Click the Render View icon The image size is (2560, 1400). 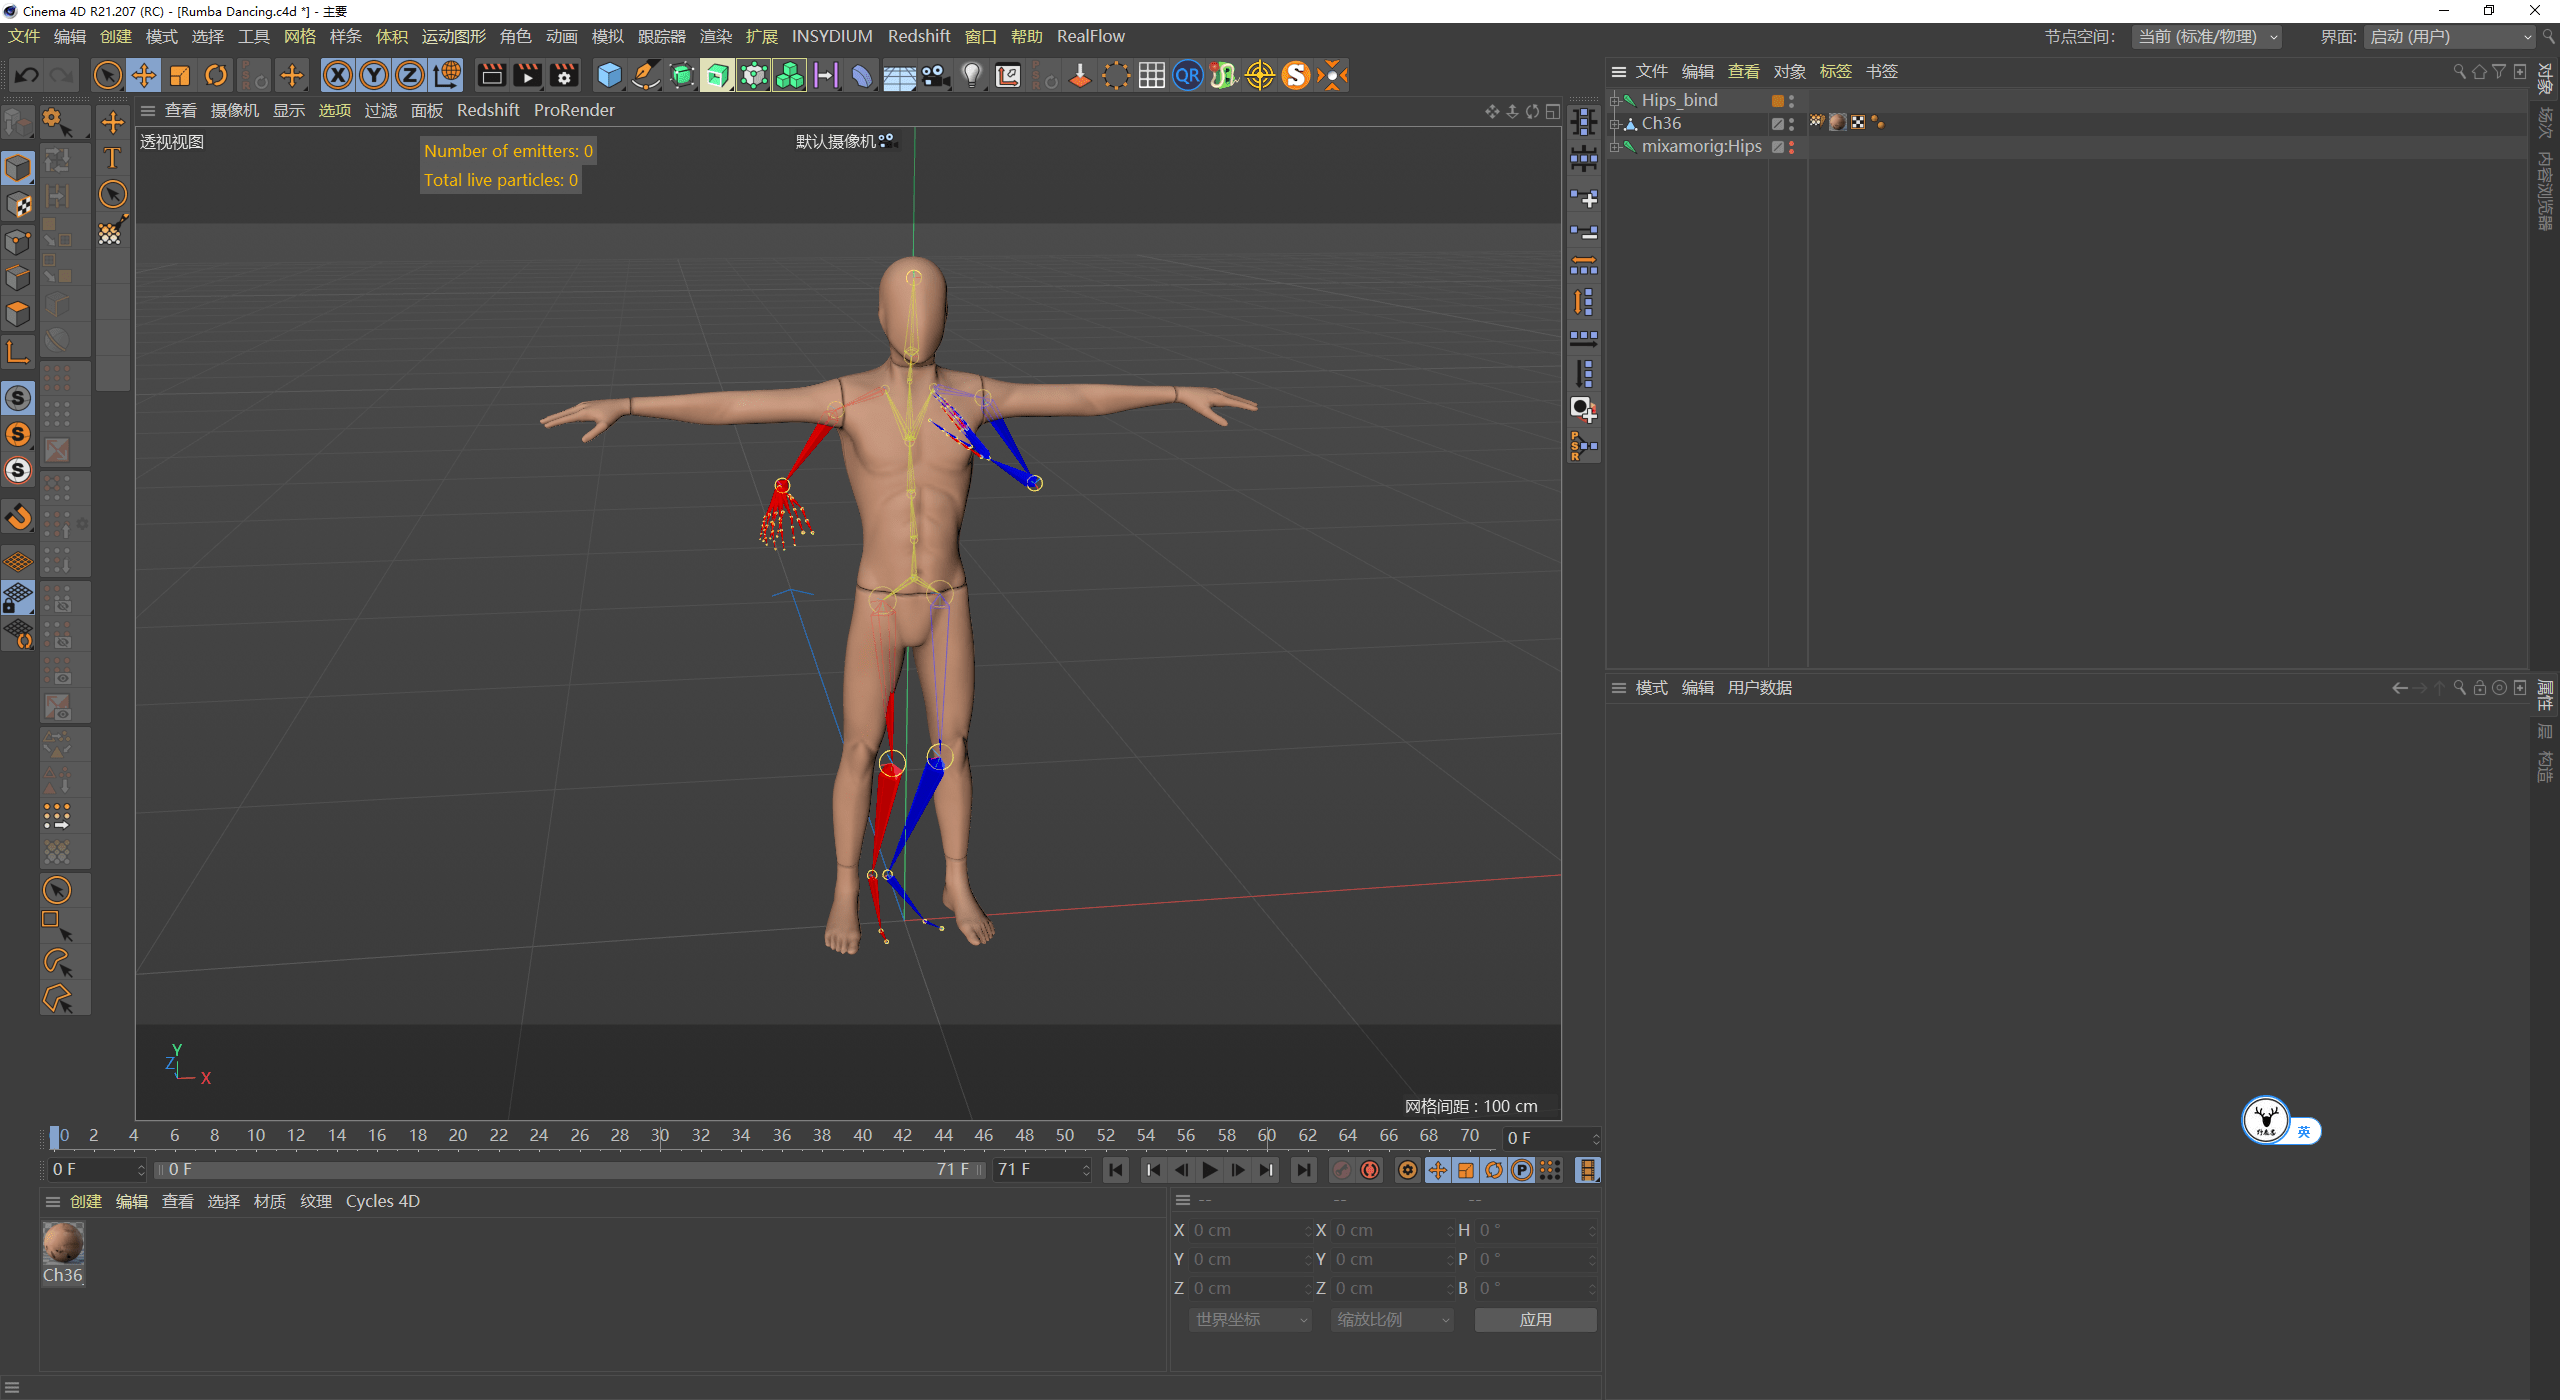tap(490, 75)
